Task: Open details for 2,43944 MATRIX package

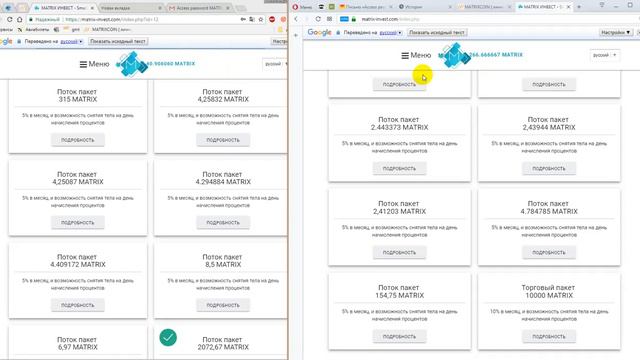Action: 549,169
